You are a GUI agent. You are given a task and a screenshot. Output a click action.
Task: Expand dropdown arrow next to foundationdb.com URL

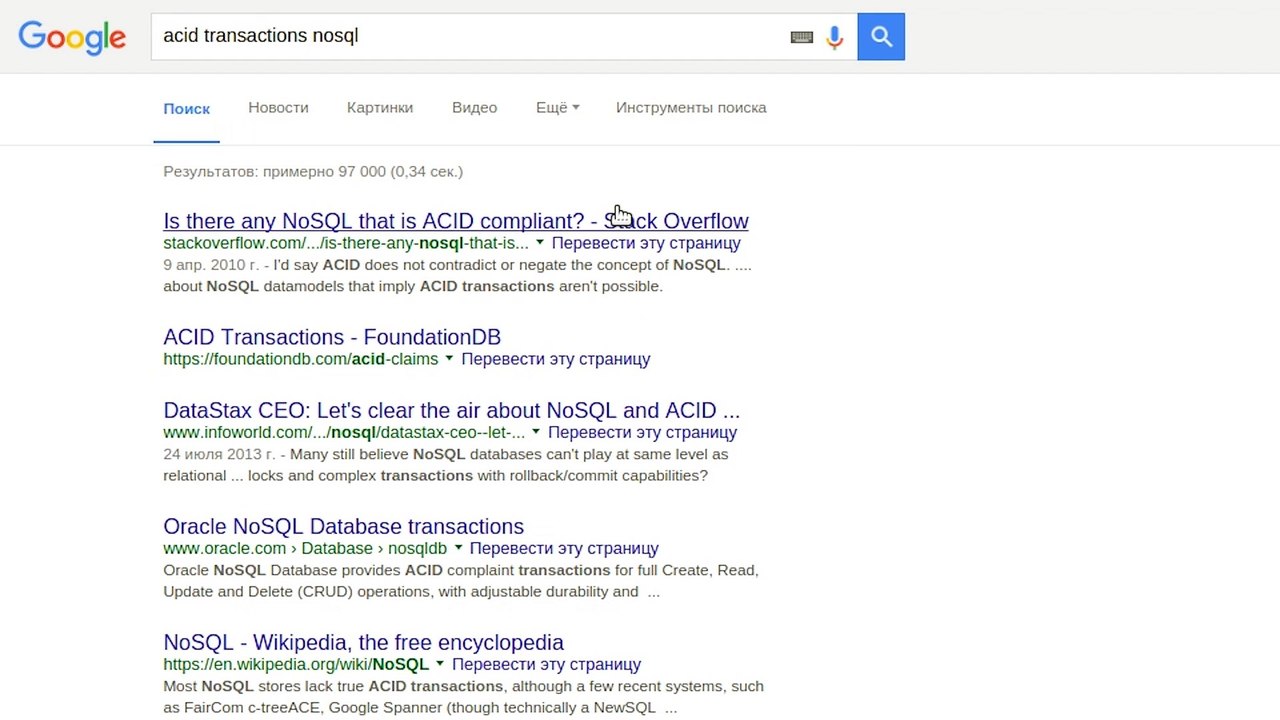tap(449, 359)
